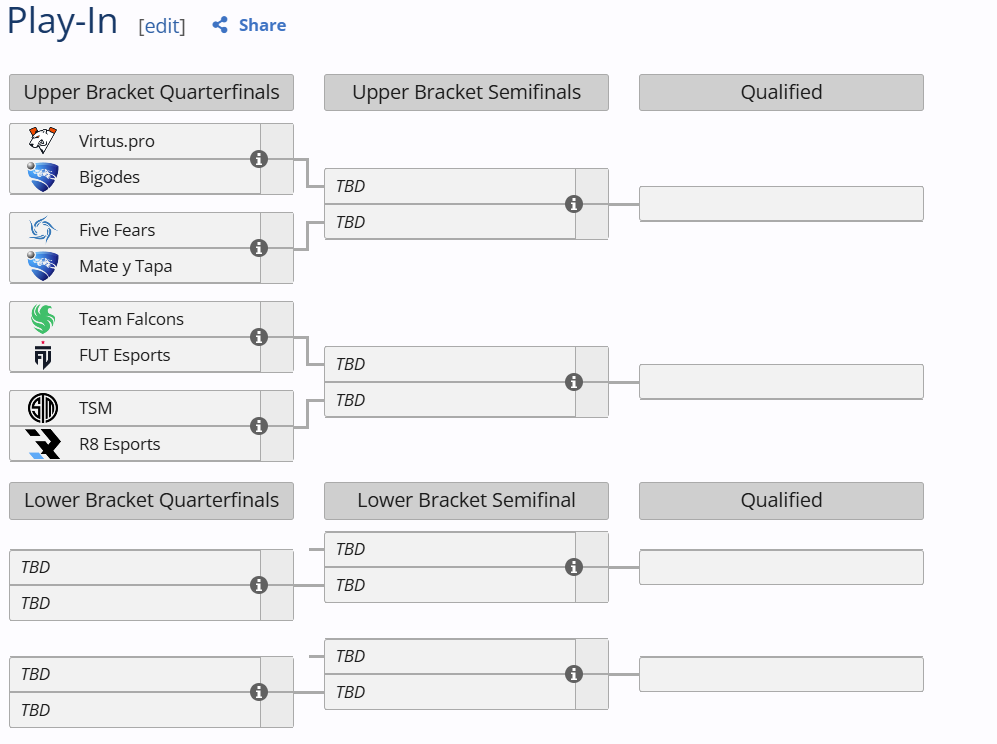Click the Upper Bracket Semifinals header
This screenshot has width=997, height=744.
tap(466, 92)
